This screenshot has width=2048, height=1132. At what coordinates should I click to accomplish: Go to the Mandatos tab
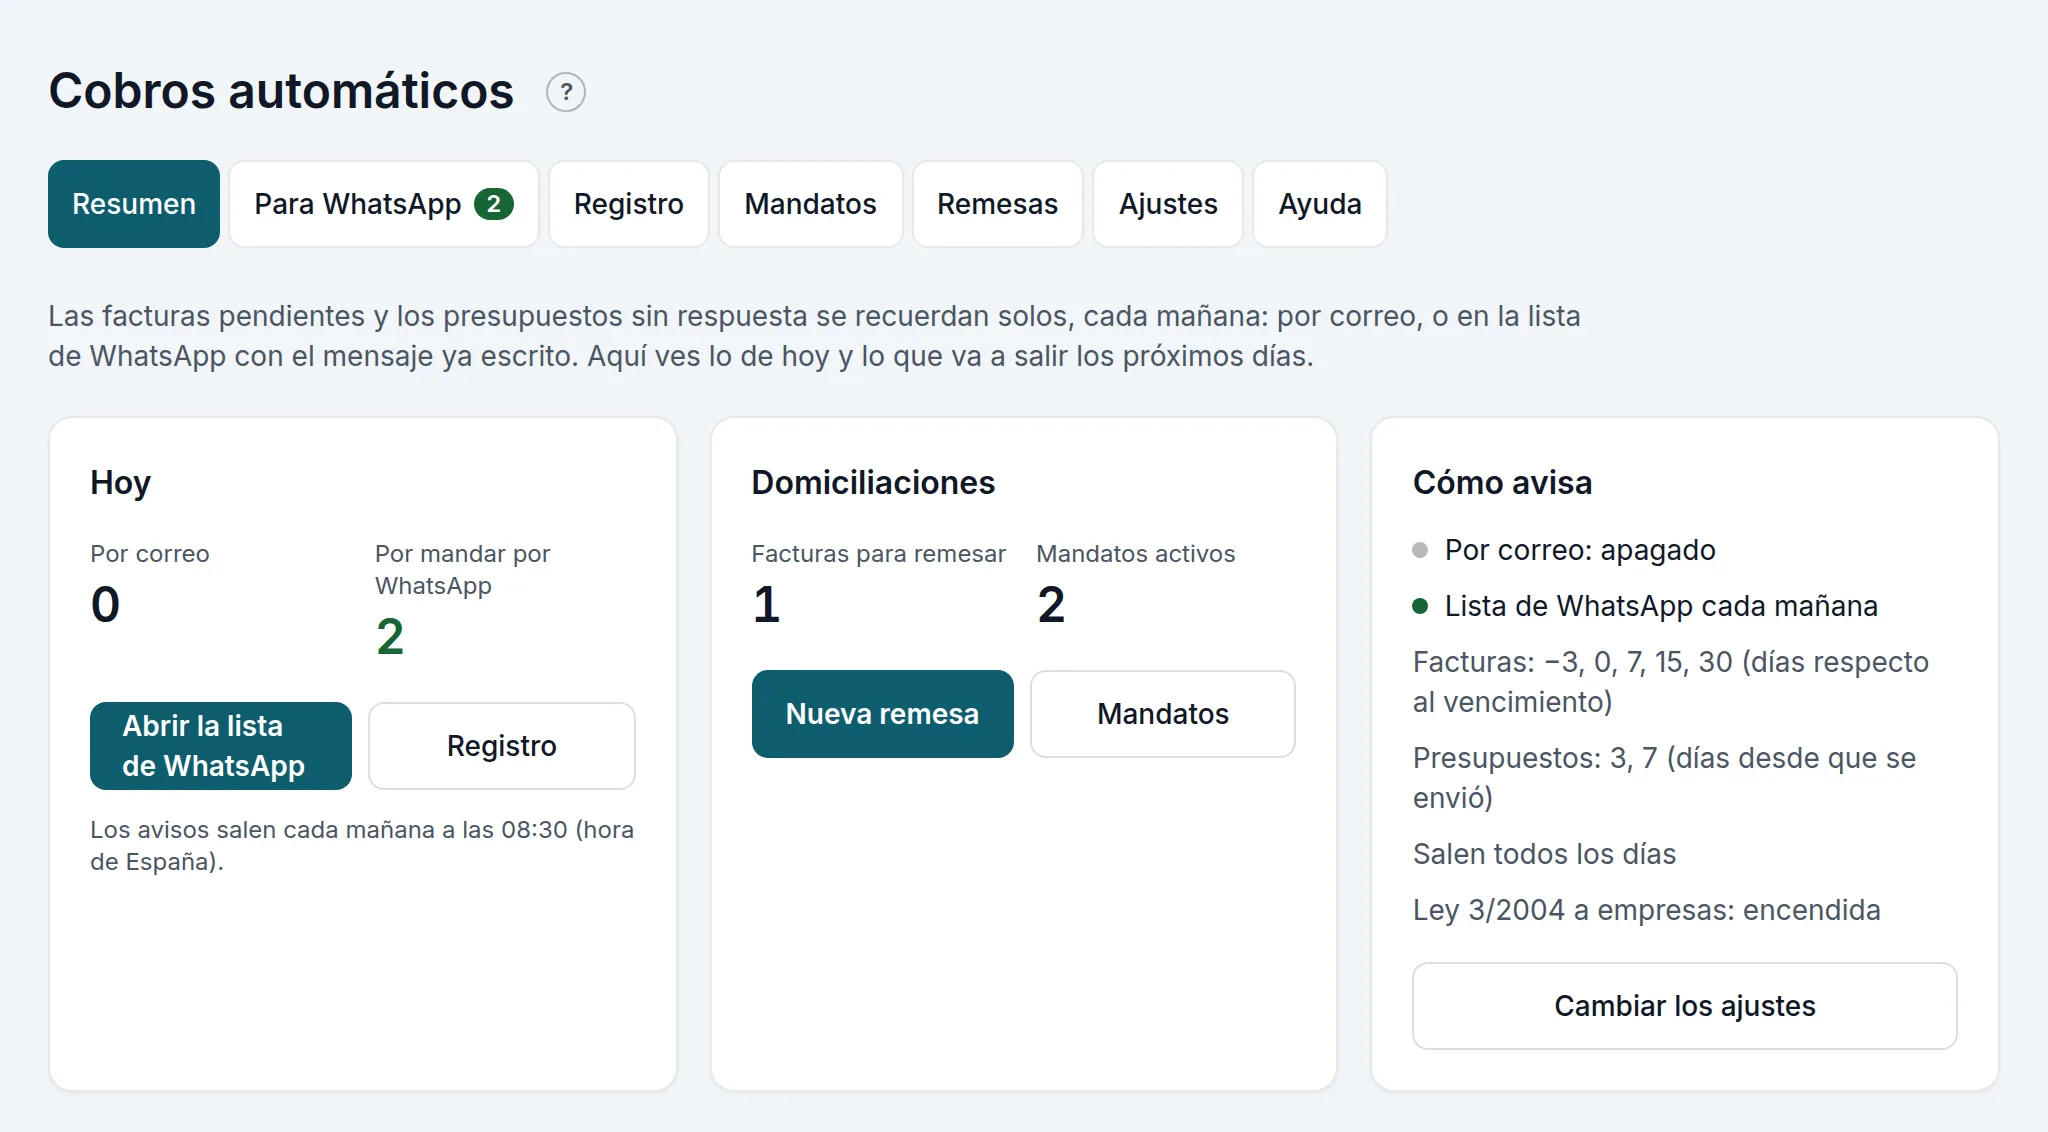point(811,204)
